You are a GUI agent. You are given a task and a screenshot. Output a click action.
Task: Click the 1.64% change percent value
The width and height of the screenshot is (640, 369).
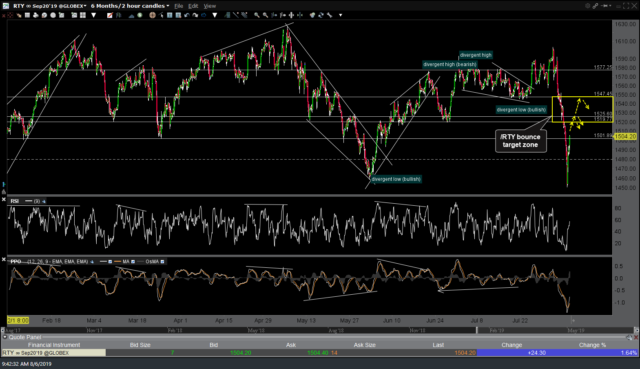point(629,353)
